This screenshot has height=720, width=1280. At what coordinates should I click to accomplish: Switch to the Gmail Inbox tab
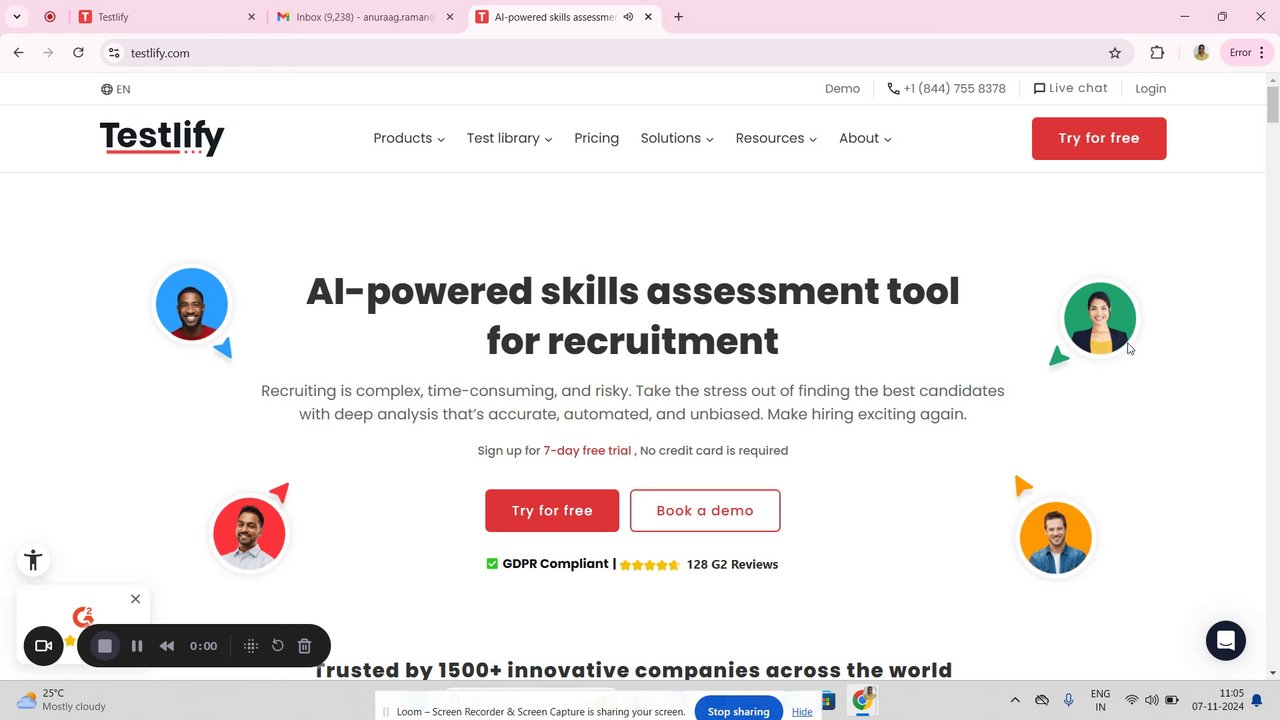[366, 17]
